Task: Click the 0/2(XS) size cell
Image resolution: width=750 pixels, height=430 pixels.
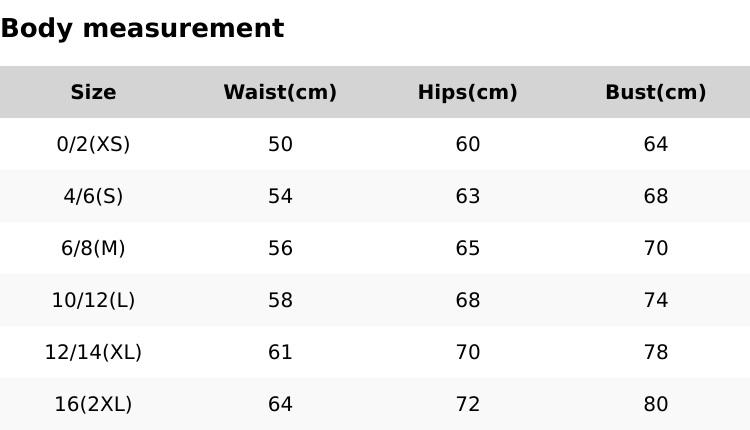Action: 93,145
